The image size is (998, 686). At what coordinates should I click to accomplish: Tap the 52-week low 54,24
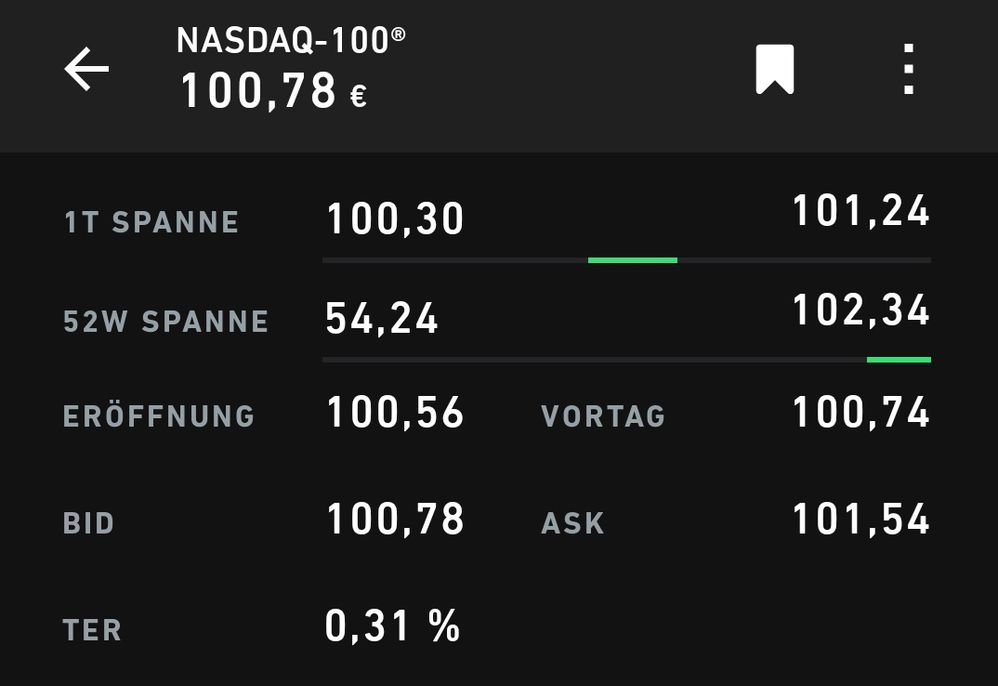(382, 320)
